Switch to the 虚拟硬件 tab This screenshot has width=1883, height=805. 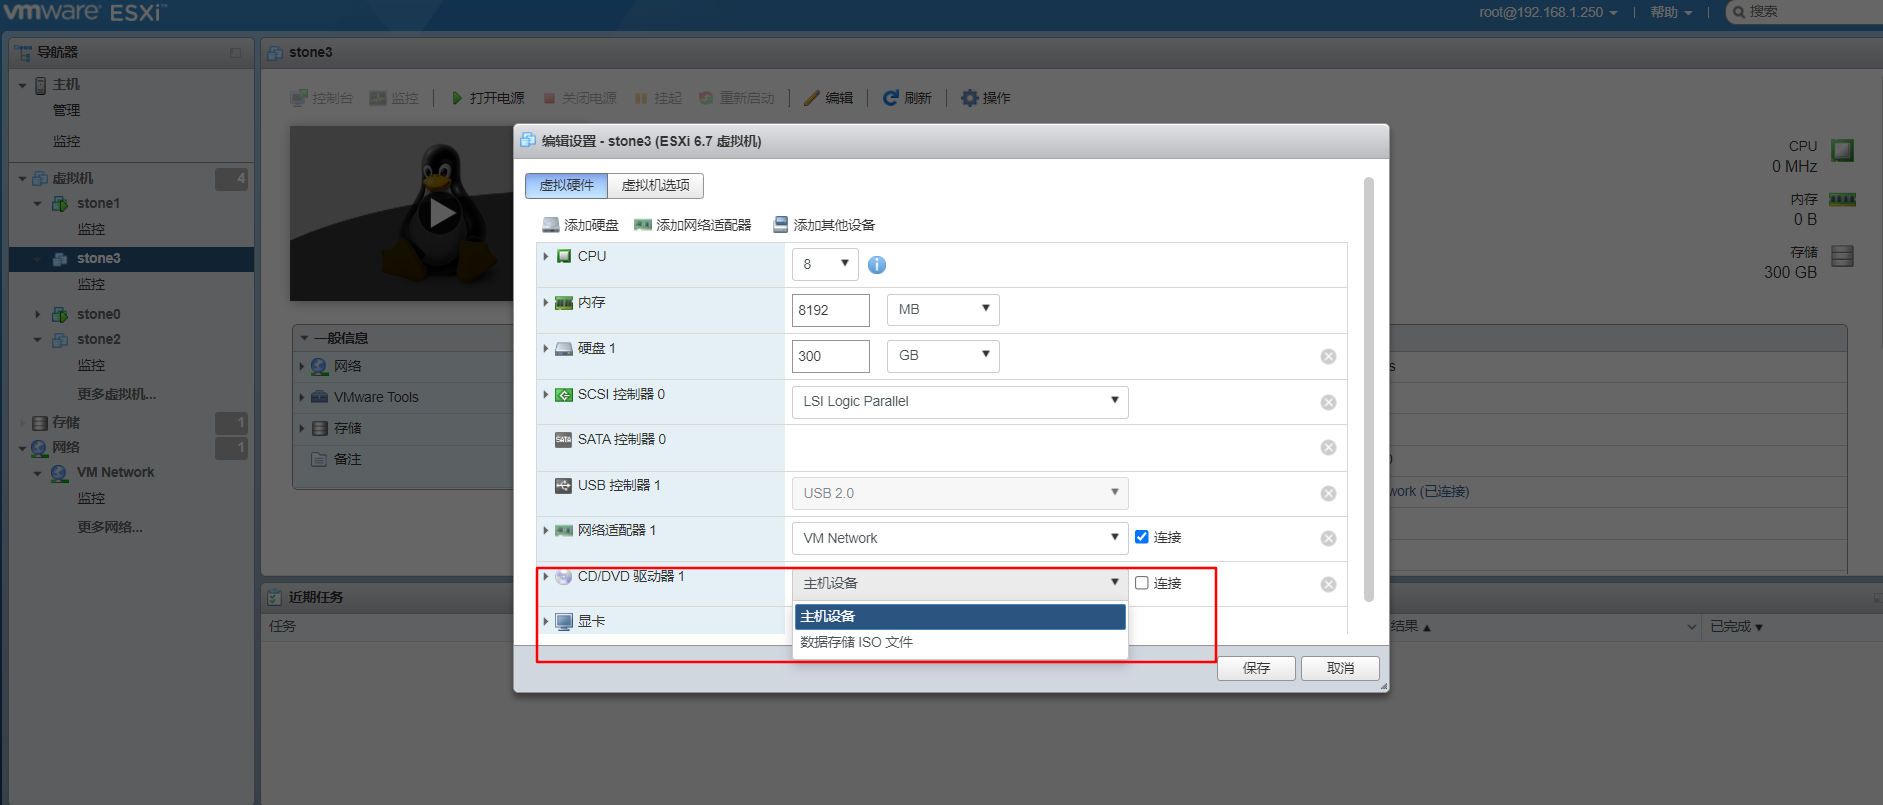[x=566, y=186]
